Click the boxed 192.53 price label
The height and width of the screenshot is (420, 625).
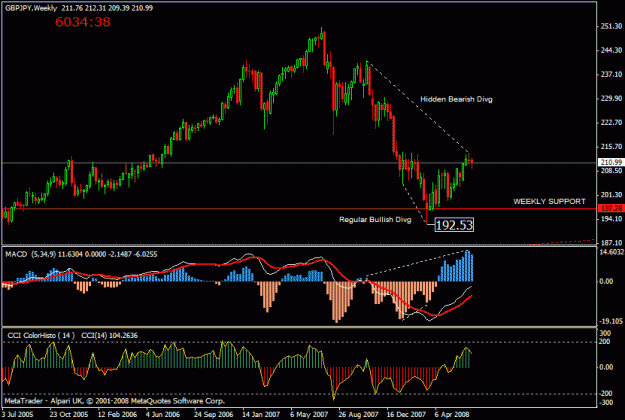[454, 225]
